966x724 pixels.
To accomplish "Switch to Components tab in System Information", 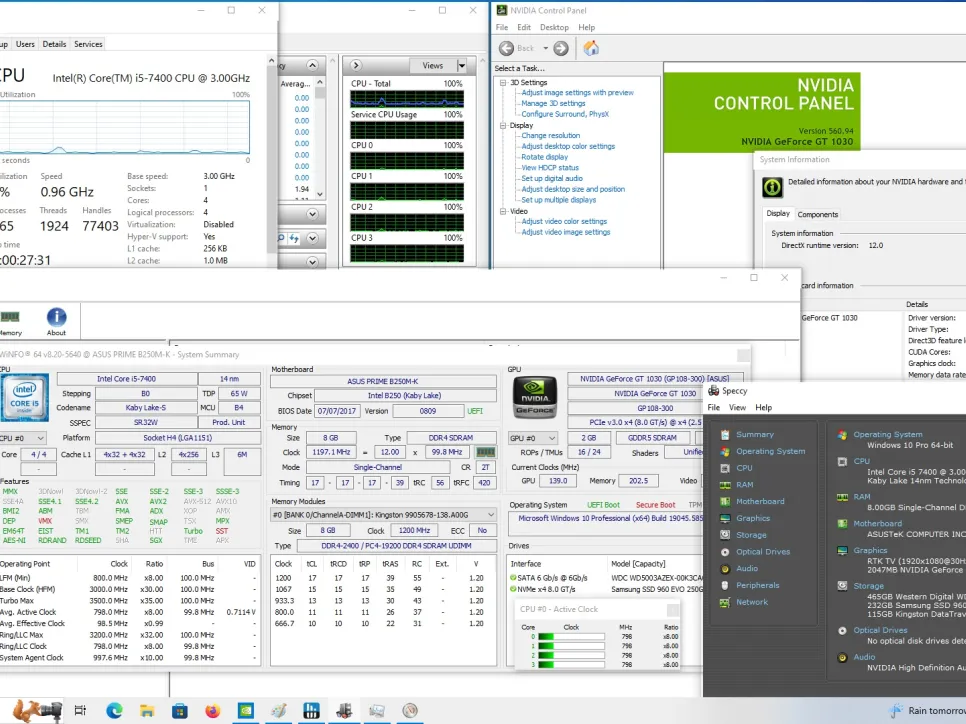I will click(x=818, y=214).
